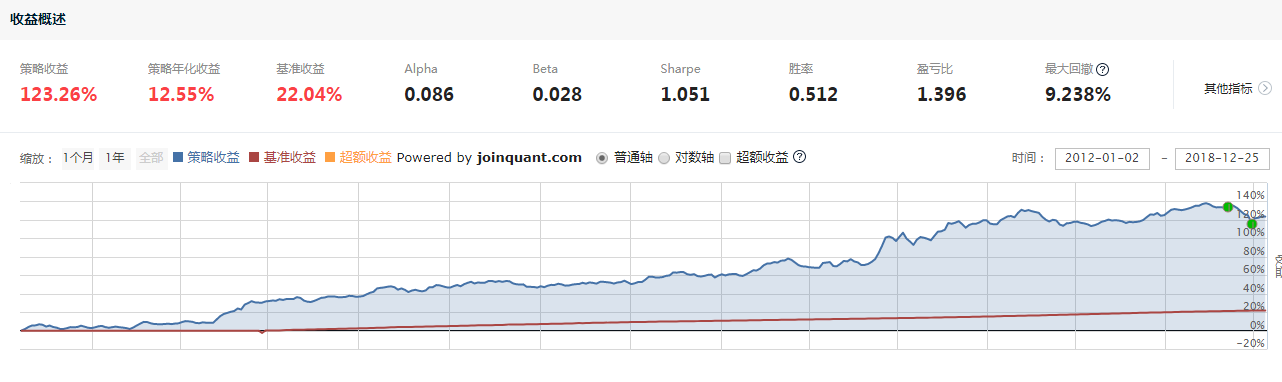The image size is (1282, 382).
Task: Click the upper green marker on the chart
Action: coord(1228,207)
